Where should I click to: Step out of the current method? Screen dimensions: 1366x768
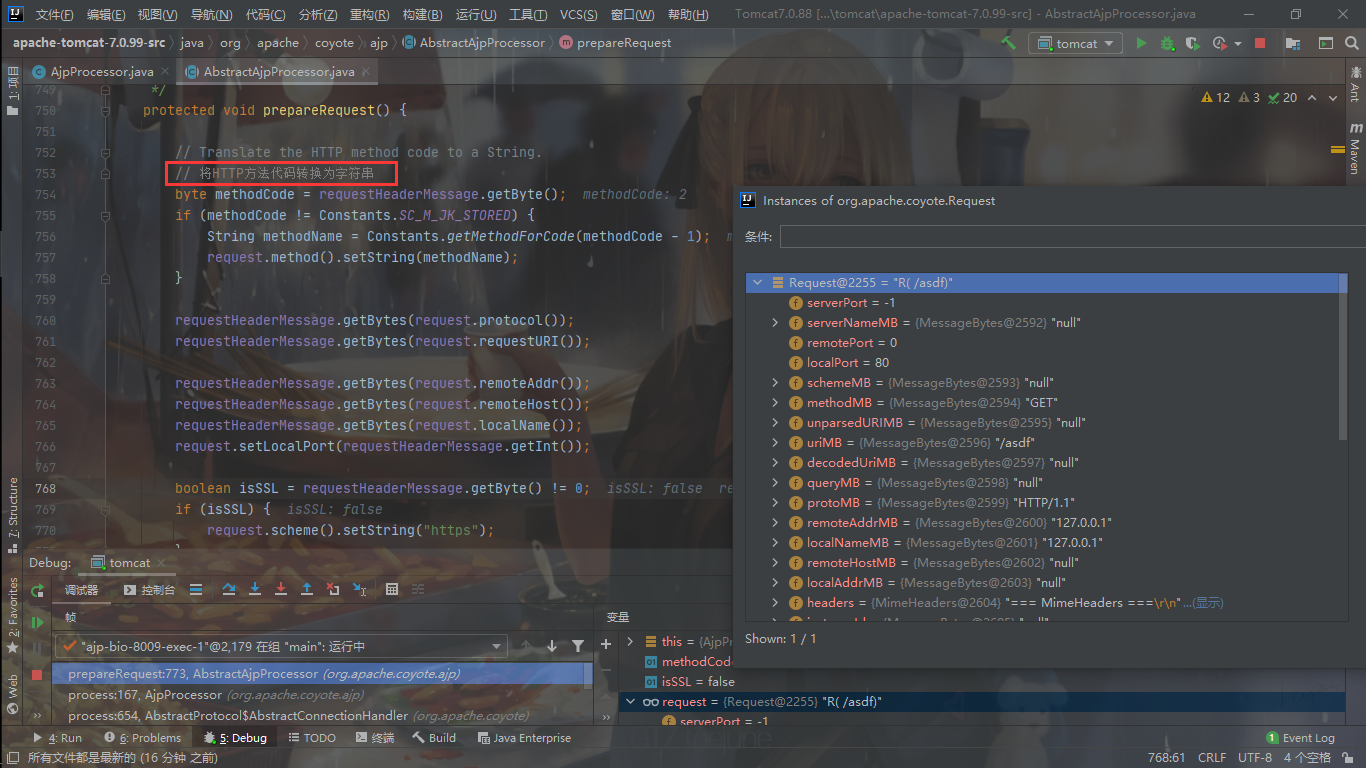[307, 590]
